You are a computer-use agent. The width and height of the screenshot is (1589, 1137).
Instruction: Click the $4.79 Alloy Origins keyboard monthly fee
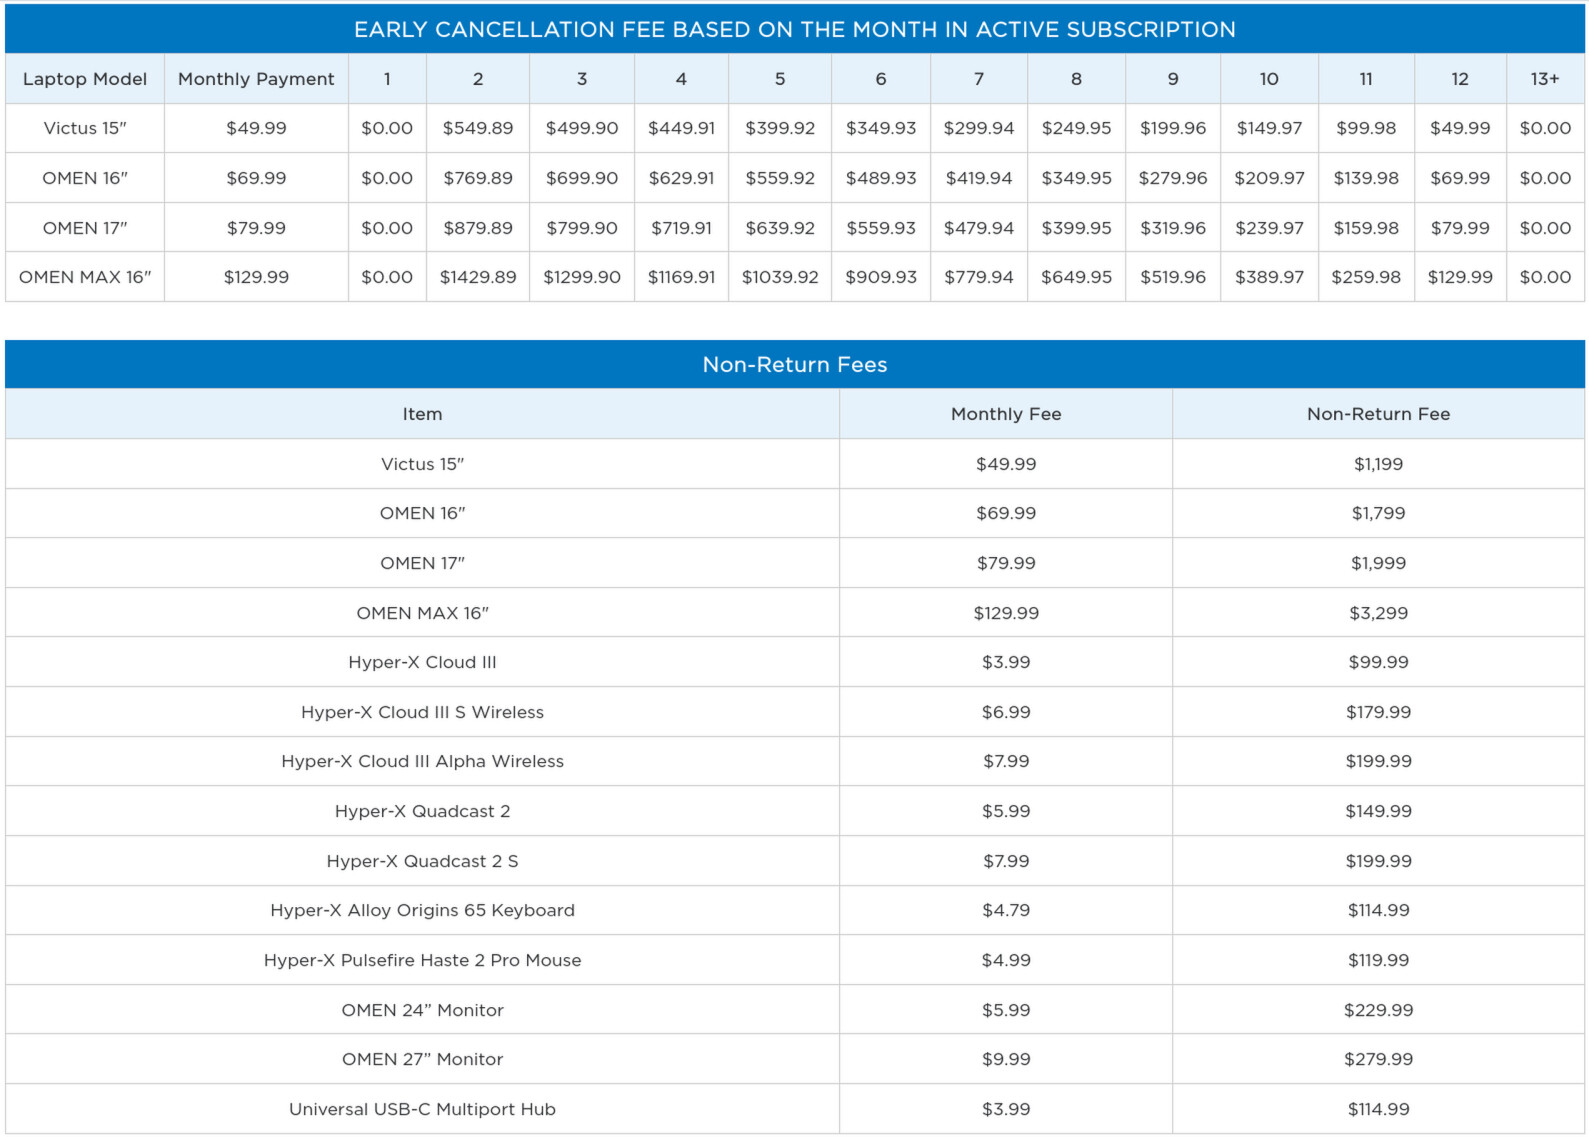1005,910
